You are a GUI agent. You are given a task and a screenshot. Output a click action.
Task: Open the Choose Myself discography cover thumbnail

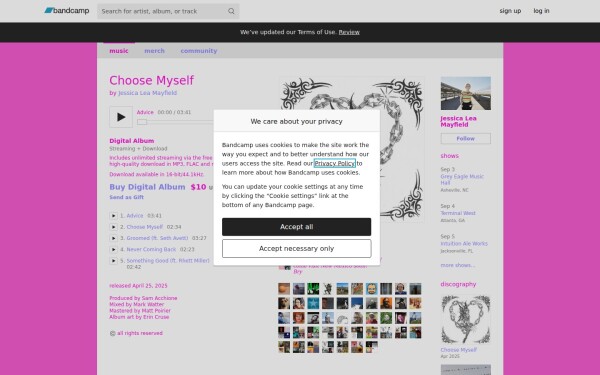point(465,320)
